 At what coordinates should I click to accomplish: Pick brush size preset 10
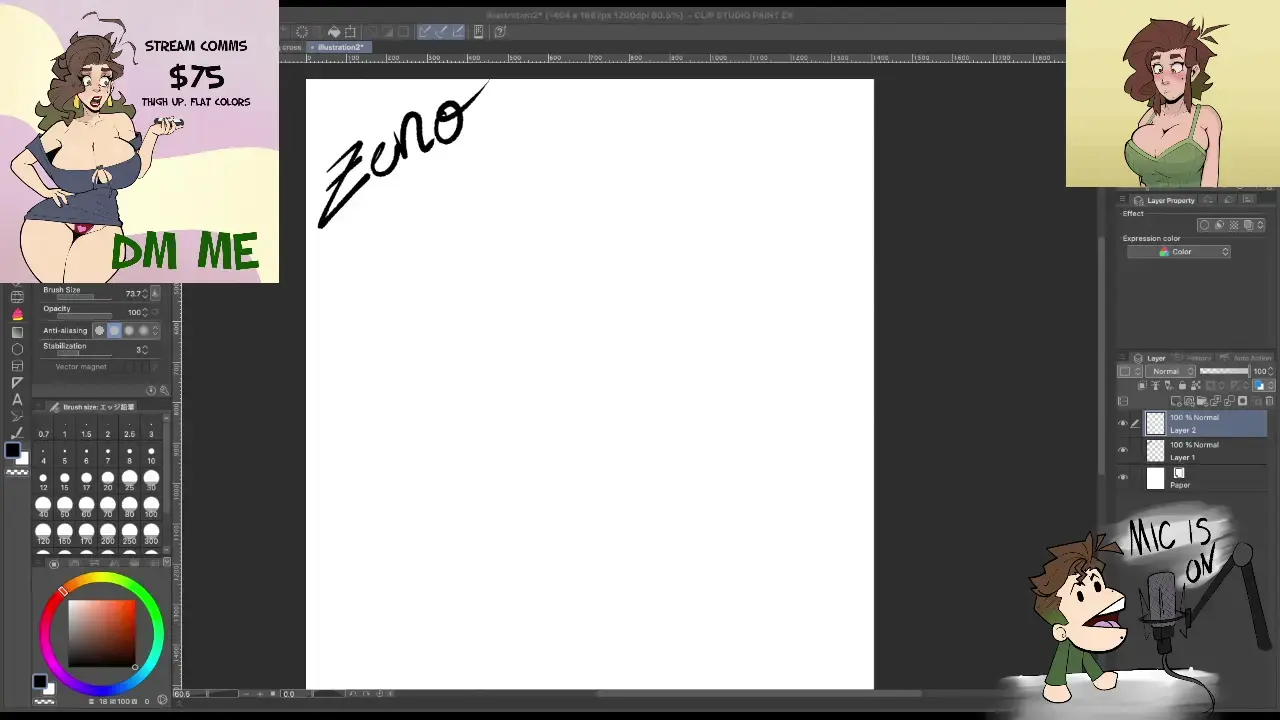[151, 456]
